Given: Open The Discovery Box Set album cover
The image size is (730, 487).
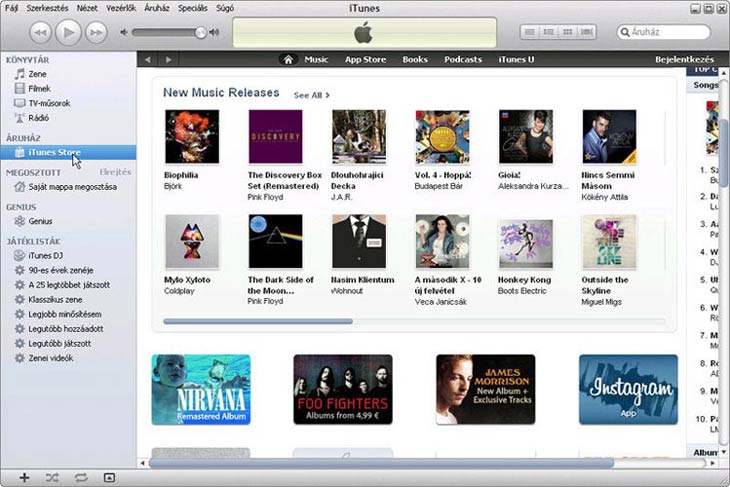Looking at the screenshot, I should pyautogui.click(x=276, y=136).
